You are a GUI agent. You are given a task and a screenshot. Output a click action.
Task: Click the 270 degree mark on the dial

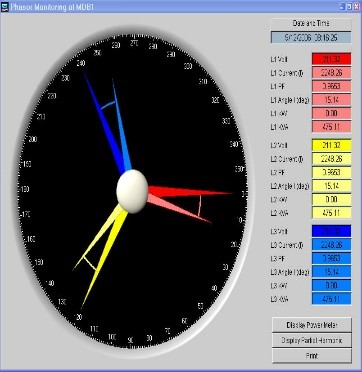click(x=134, y=43)
